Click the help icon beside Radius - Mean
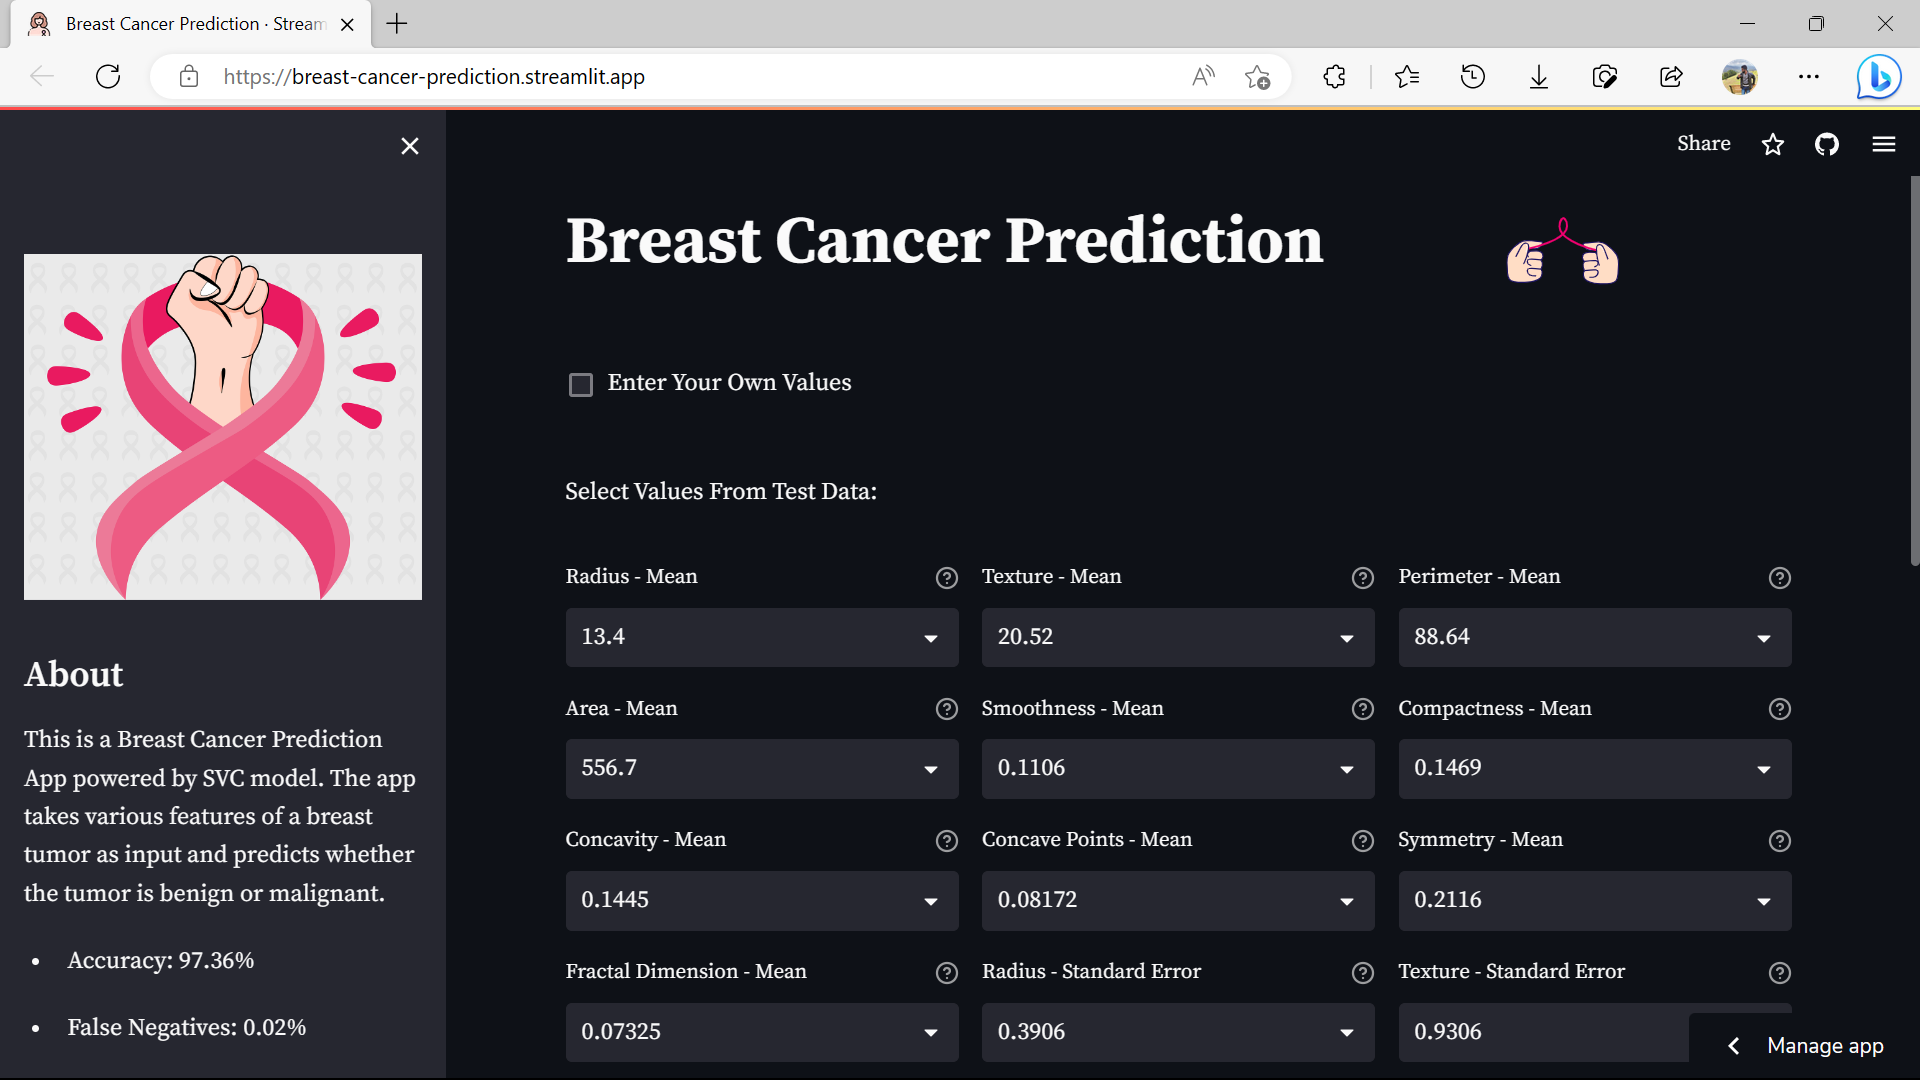1920x1080 pixels. (946, 577)
